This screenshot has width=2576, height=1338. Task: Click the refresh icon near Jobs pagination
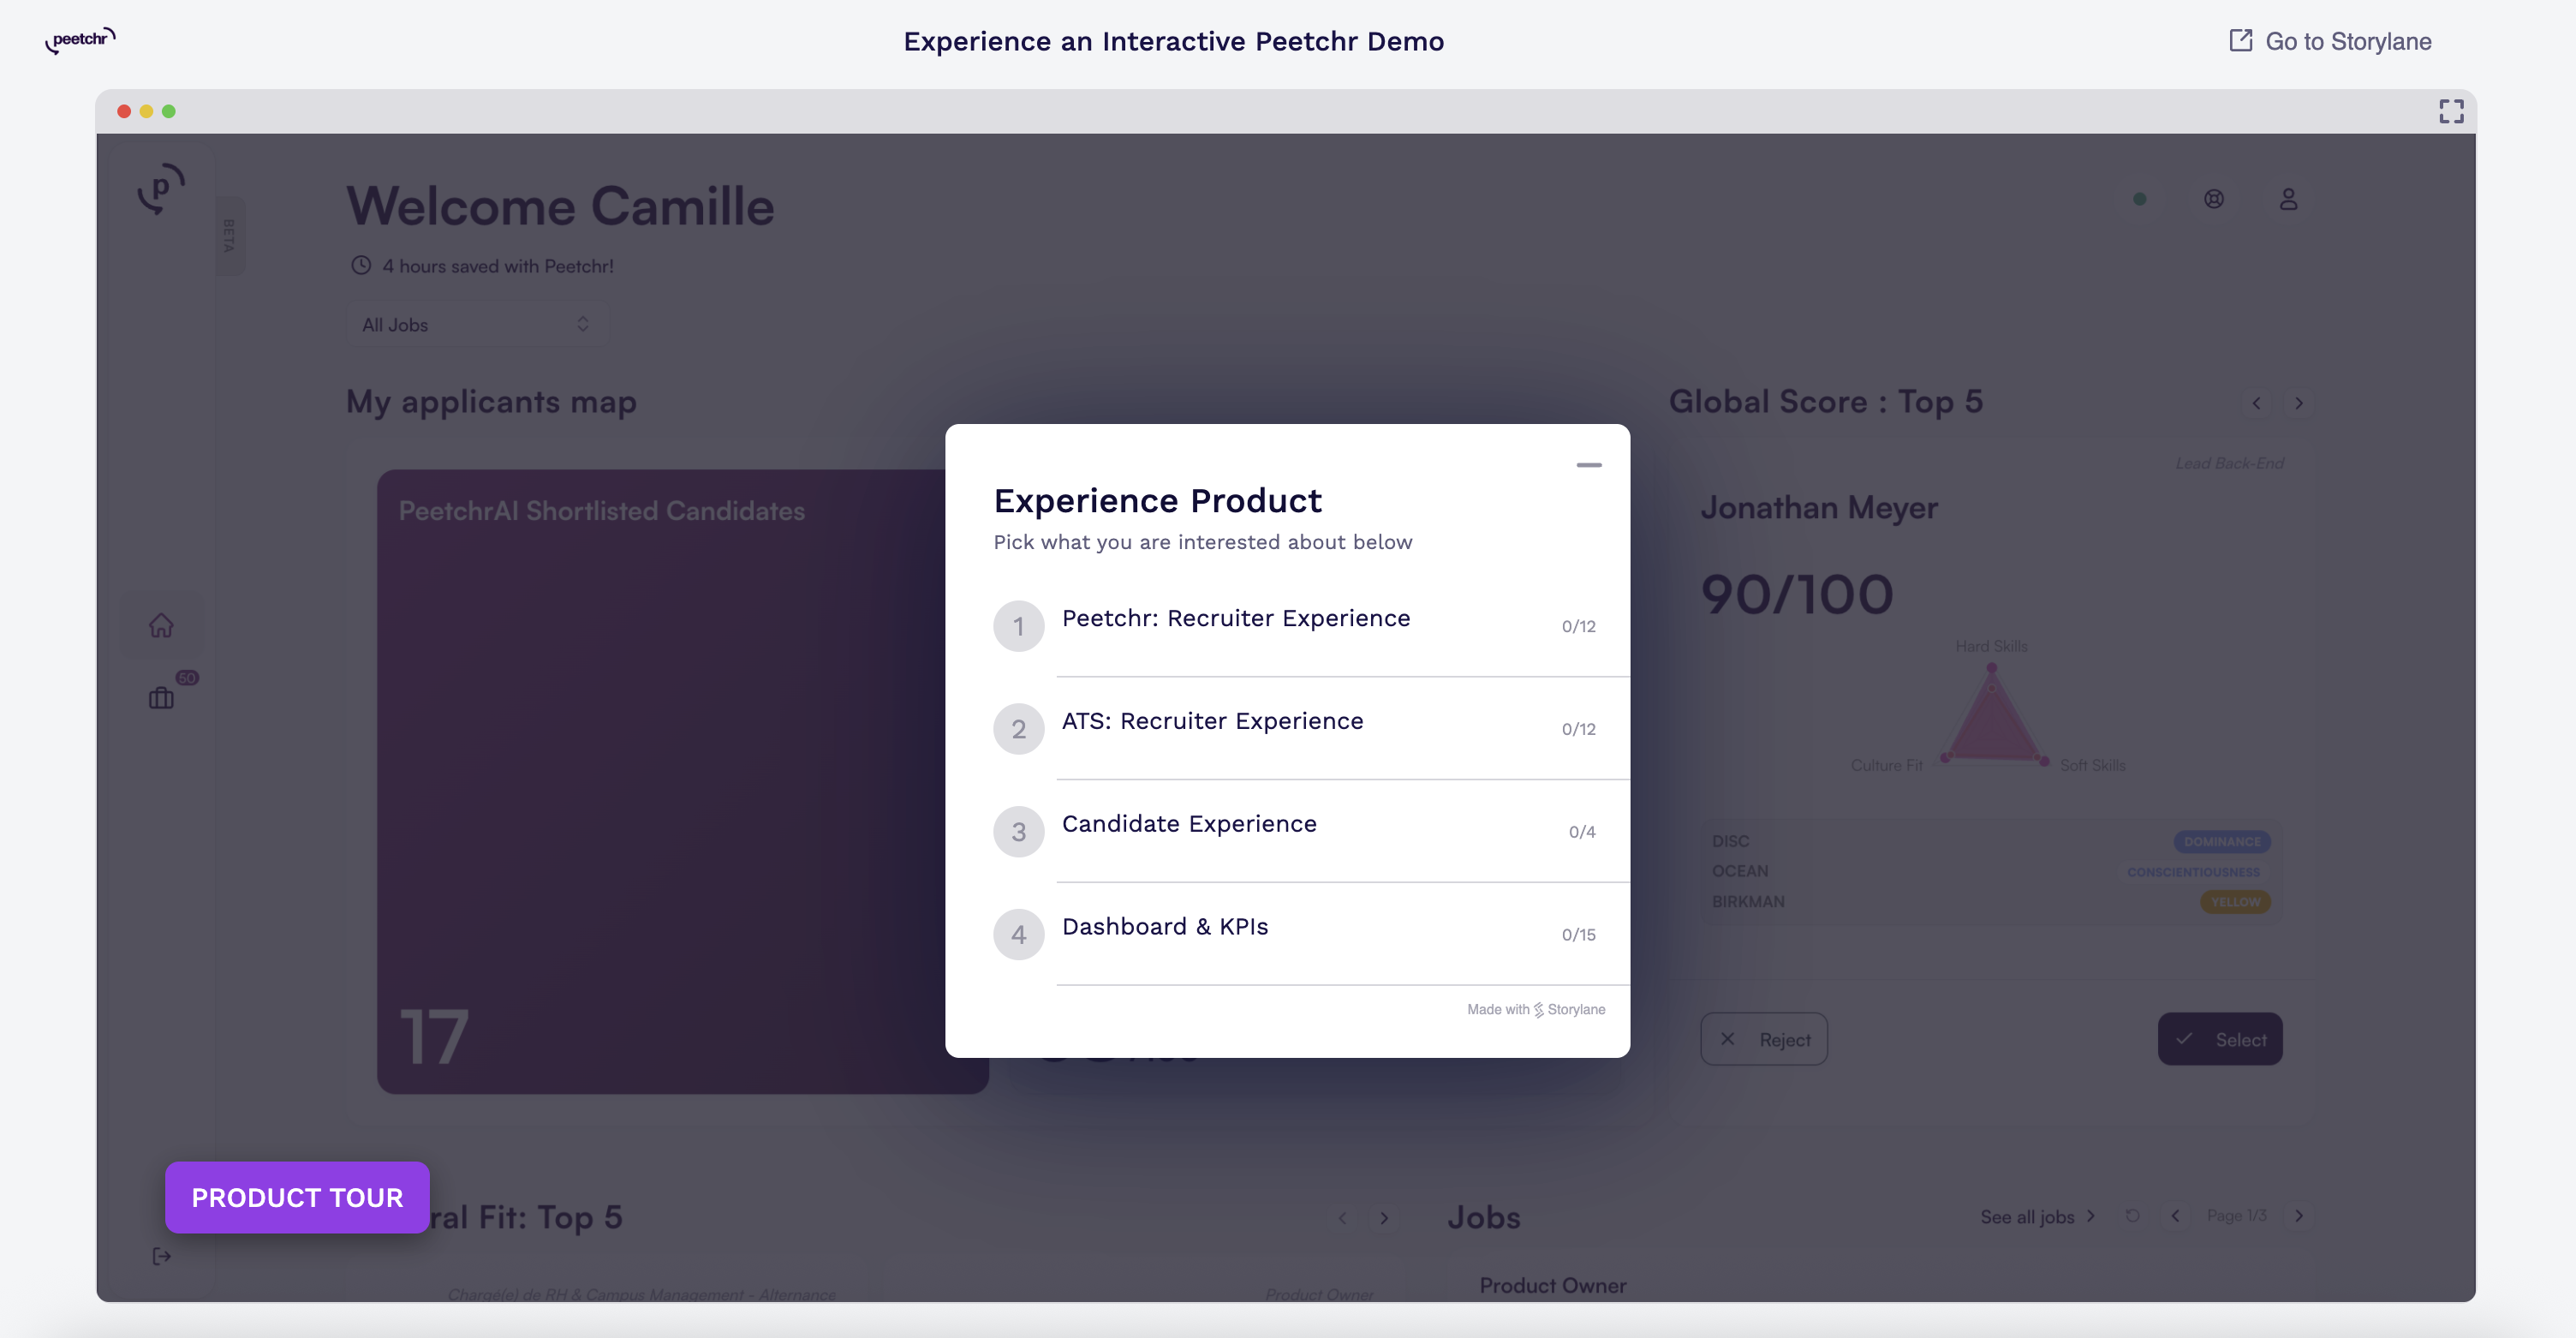(x=2133, y=1216)
